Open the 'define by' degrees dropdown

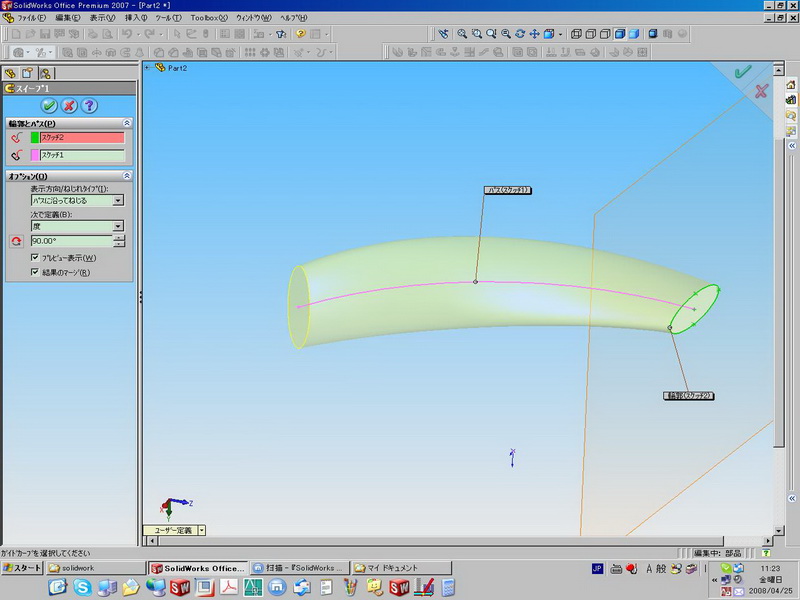coord(118,226)
